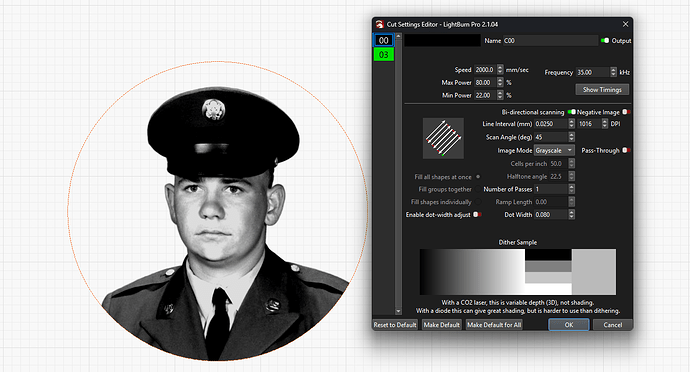This screenshot has width=690, height=372.
Task: Click the Make Default button
Action: (441, 325)
